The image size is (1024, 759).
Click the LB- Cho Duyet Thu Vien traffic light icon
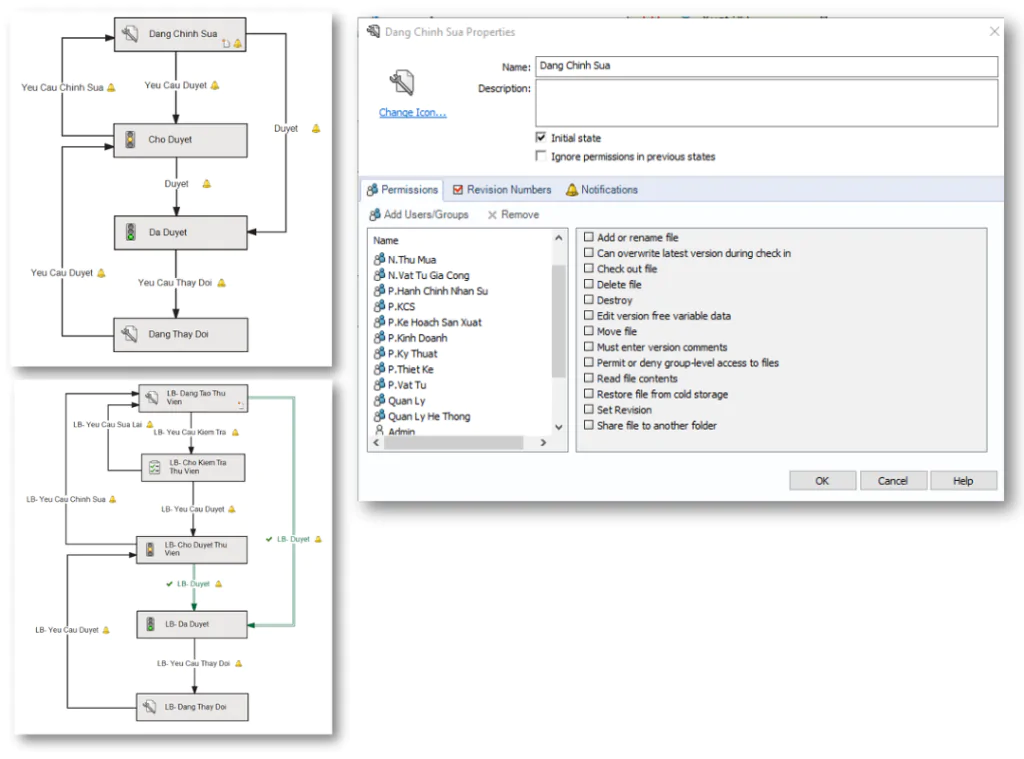[150, 549]
